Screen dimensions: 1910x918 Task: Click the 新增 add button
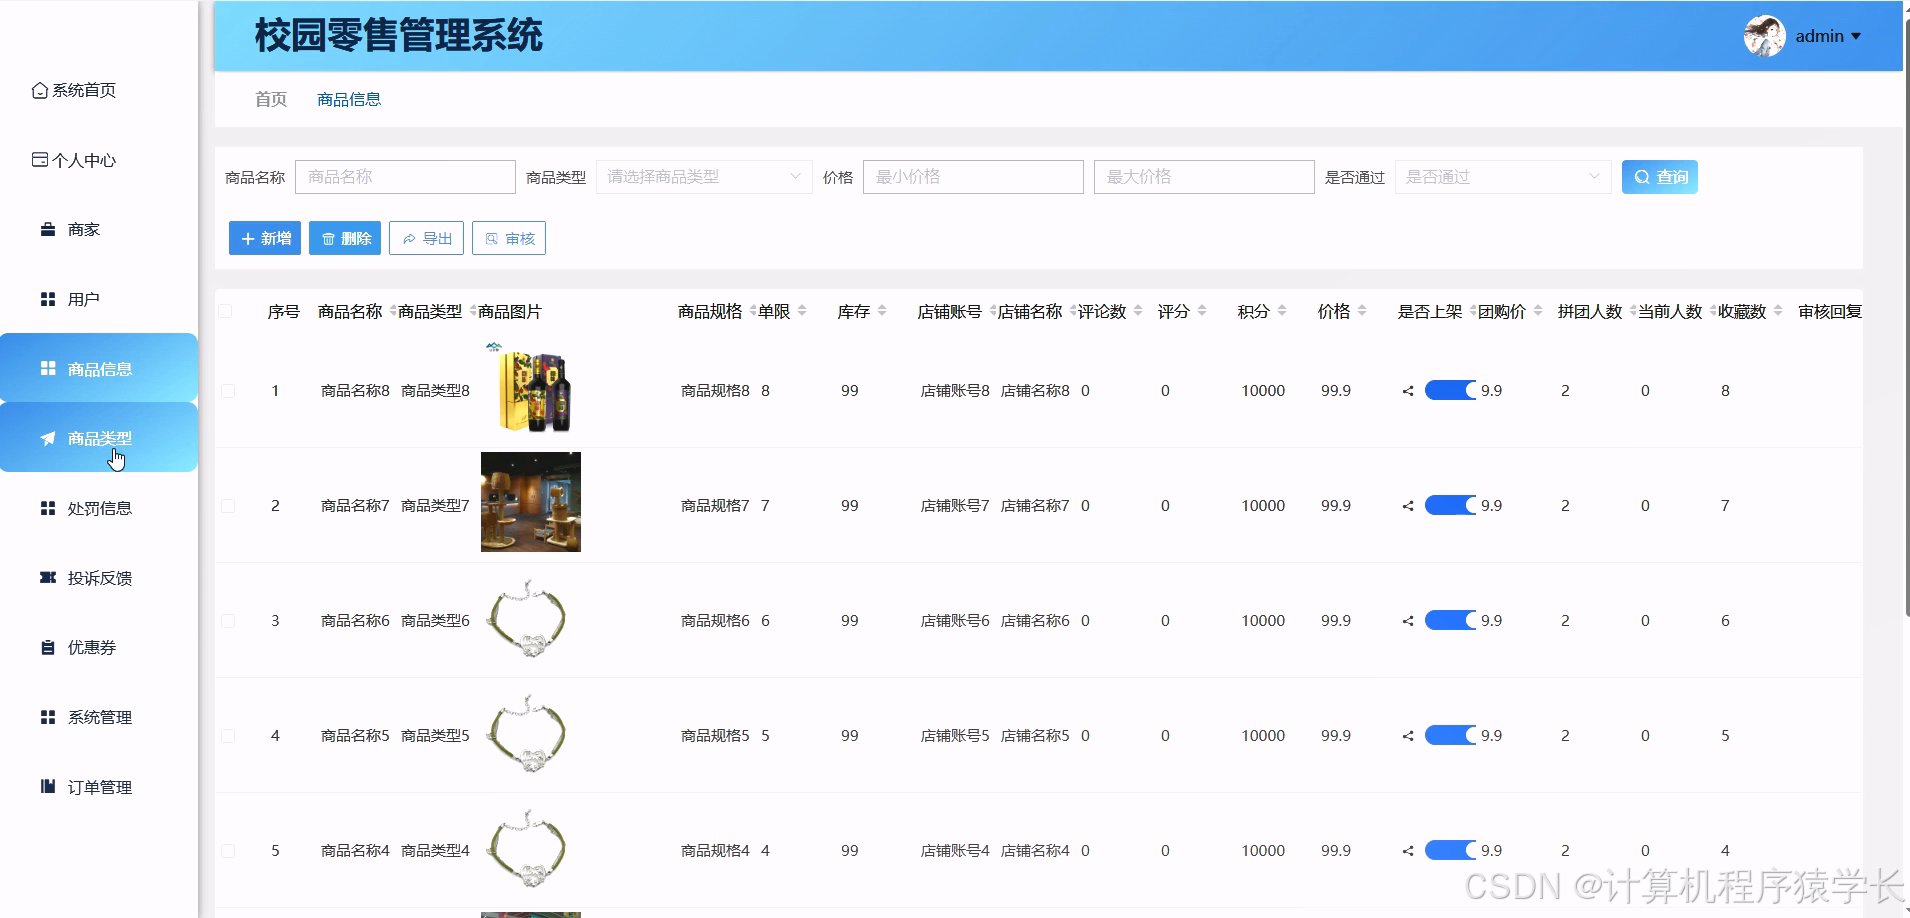(x=264, y=238)
